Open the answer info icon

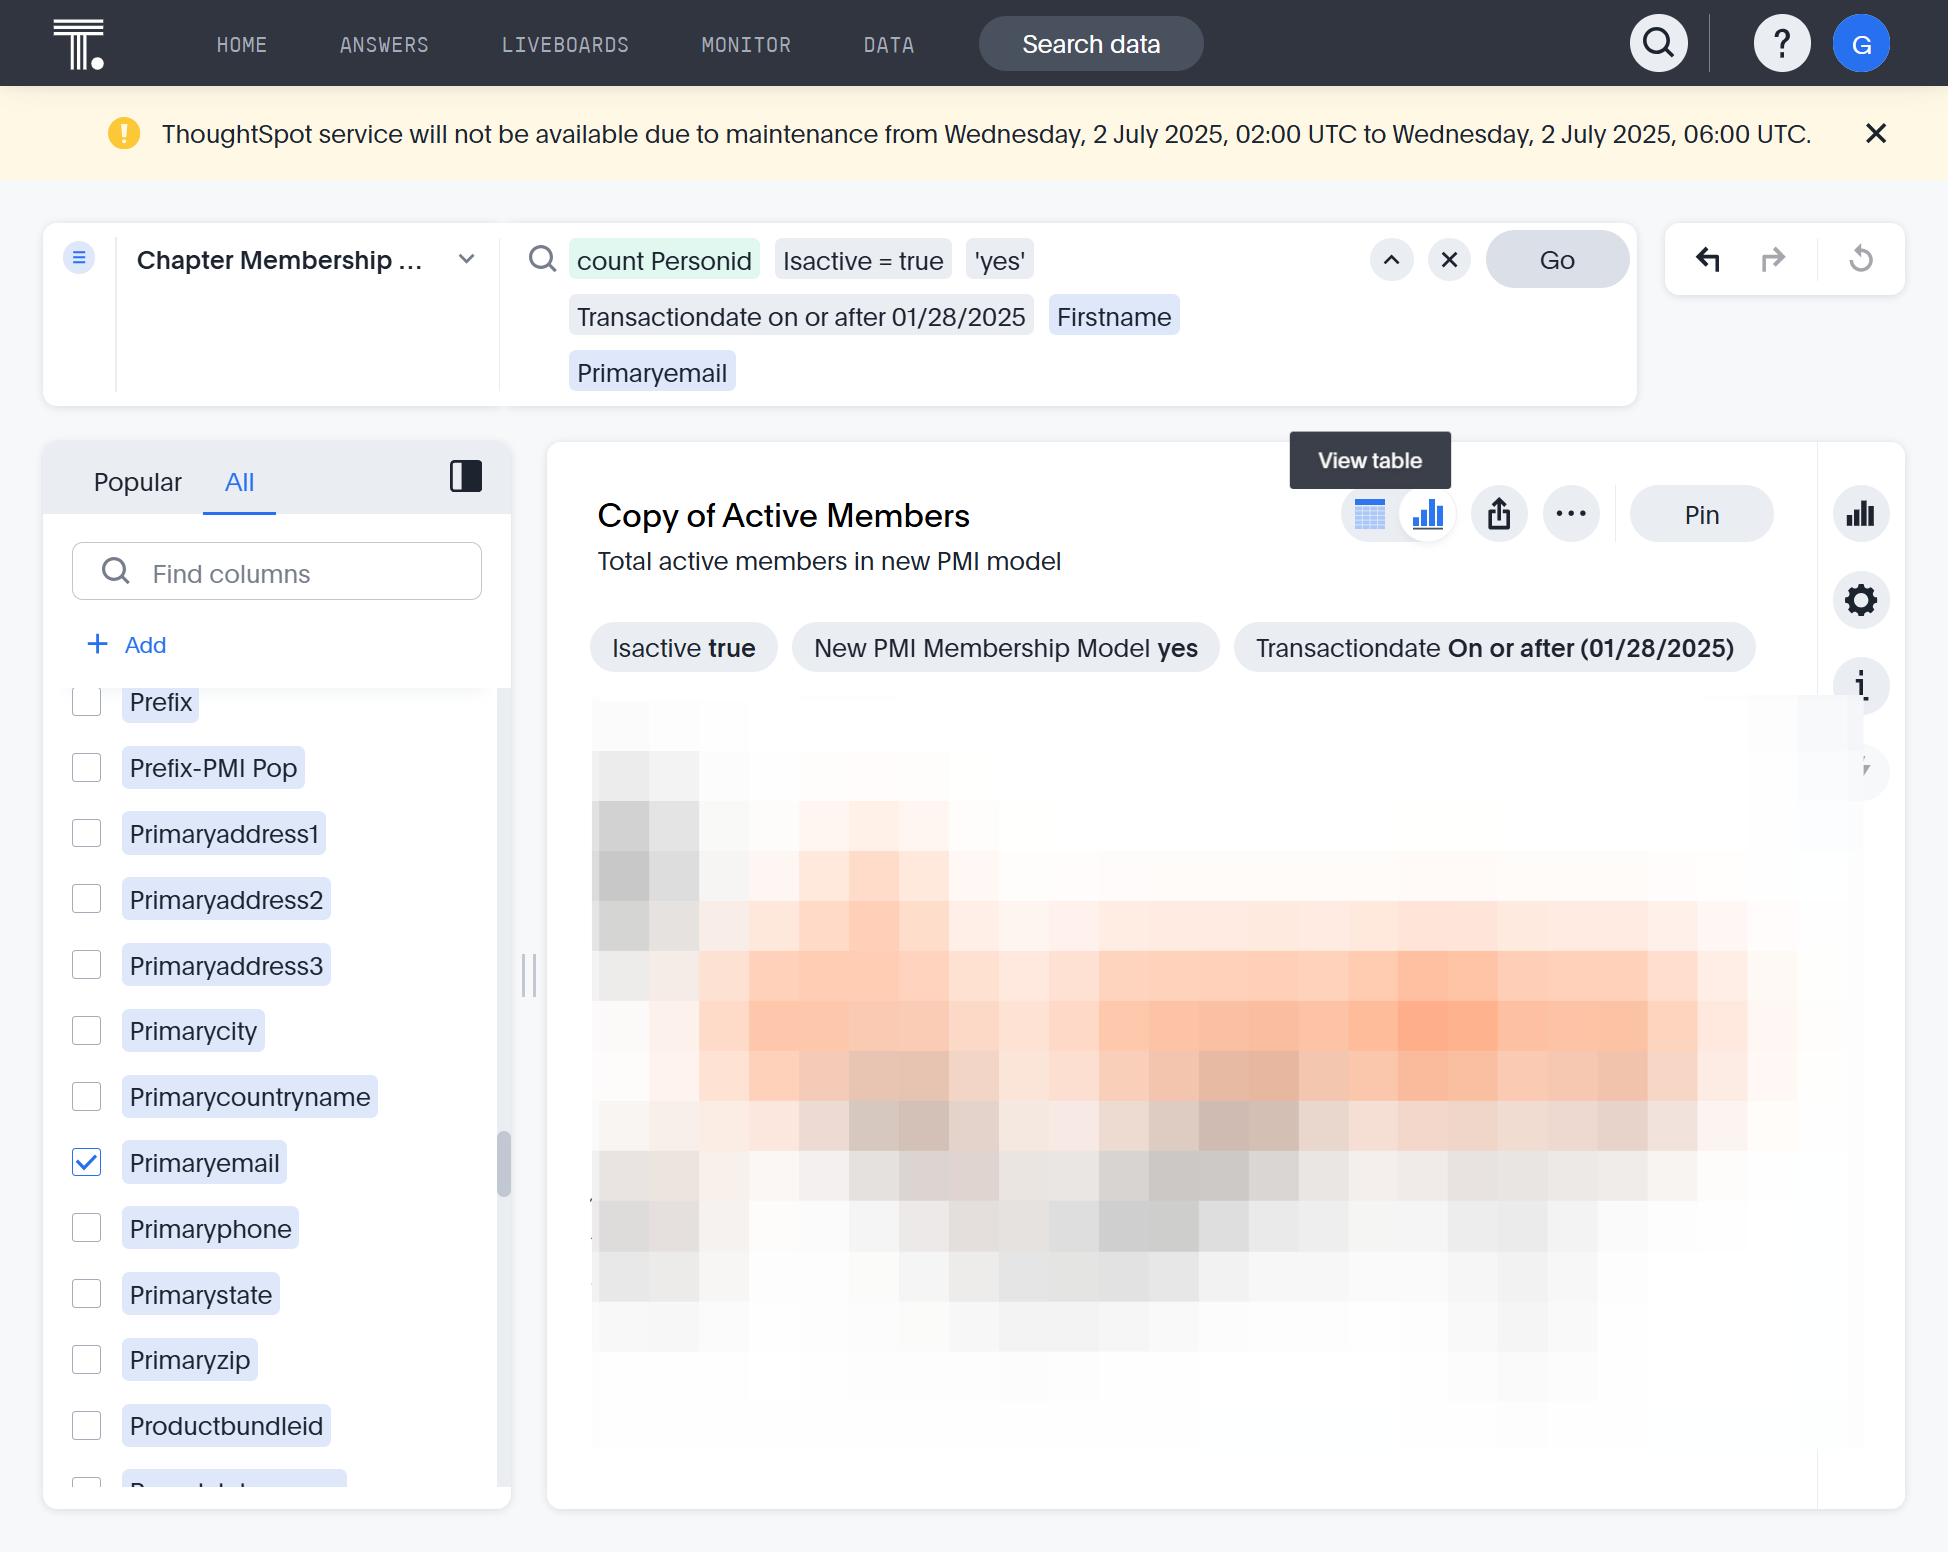pyautogui.click(x=1860, y=685)
